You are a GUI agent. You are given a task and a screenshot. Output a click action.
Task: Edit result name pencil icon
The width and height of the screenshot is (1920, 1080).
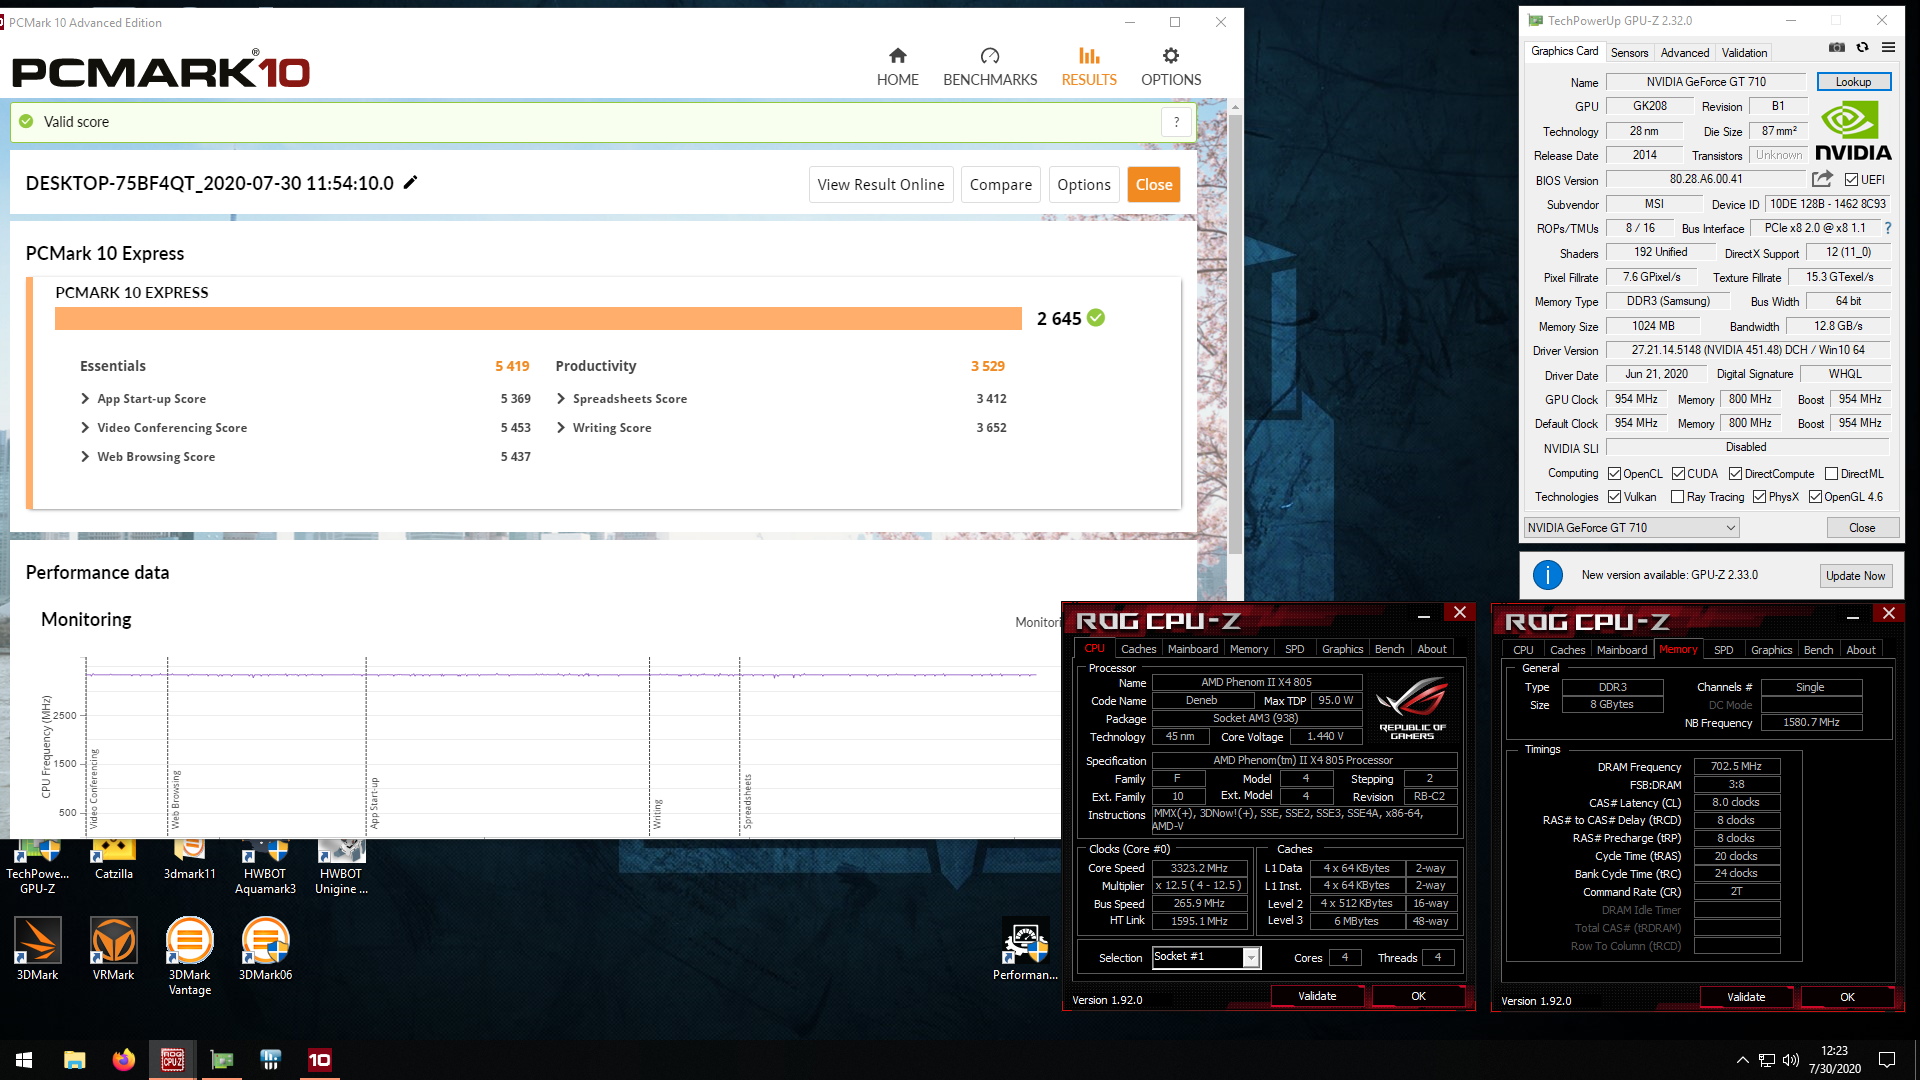[x=410, y=182]
